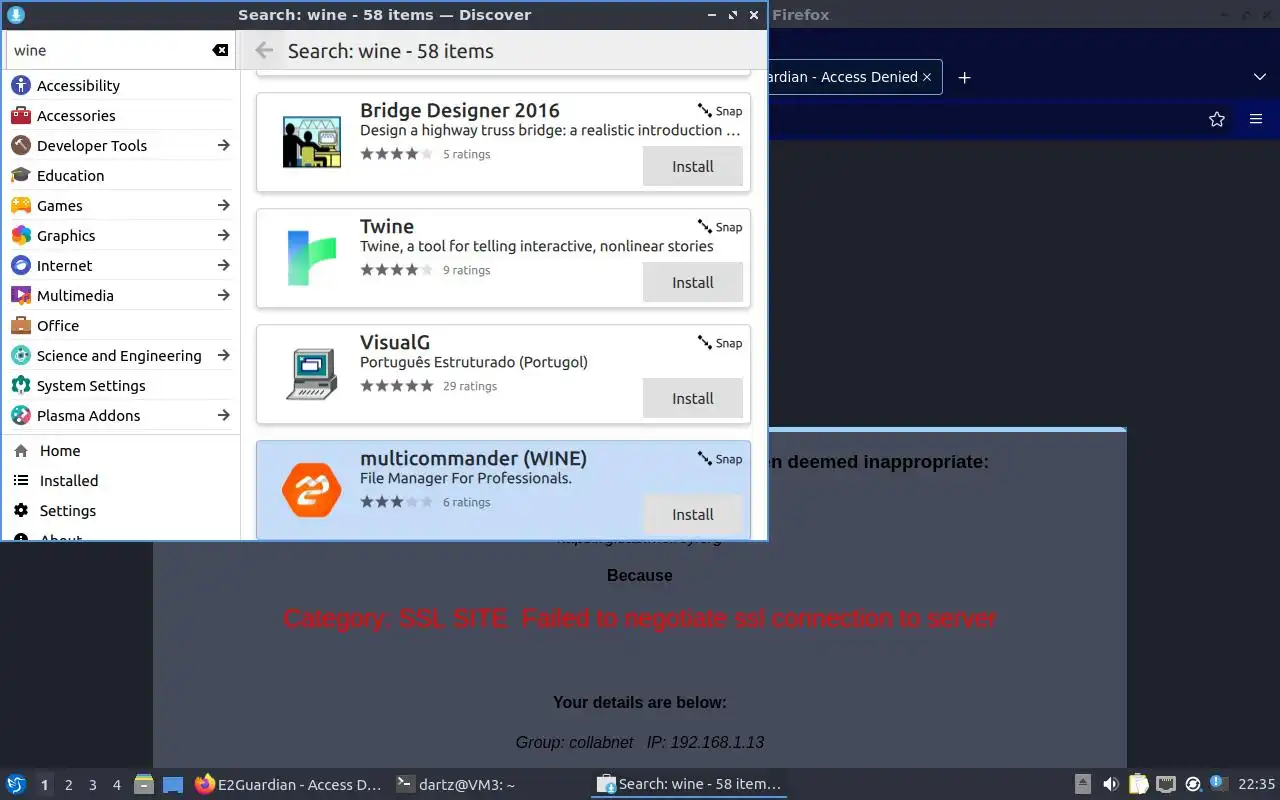
Task: Expand Developer Tools subcategories arrow
Action: 223,146
